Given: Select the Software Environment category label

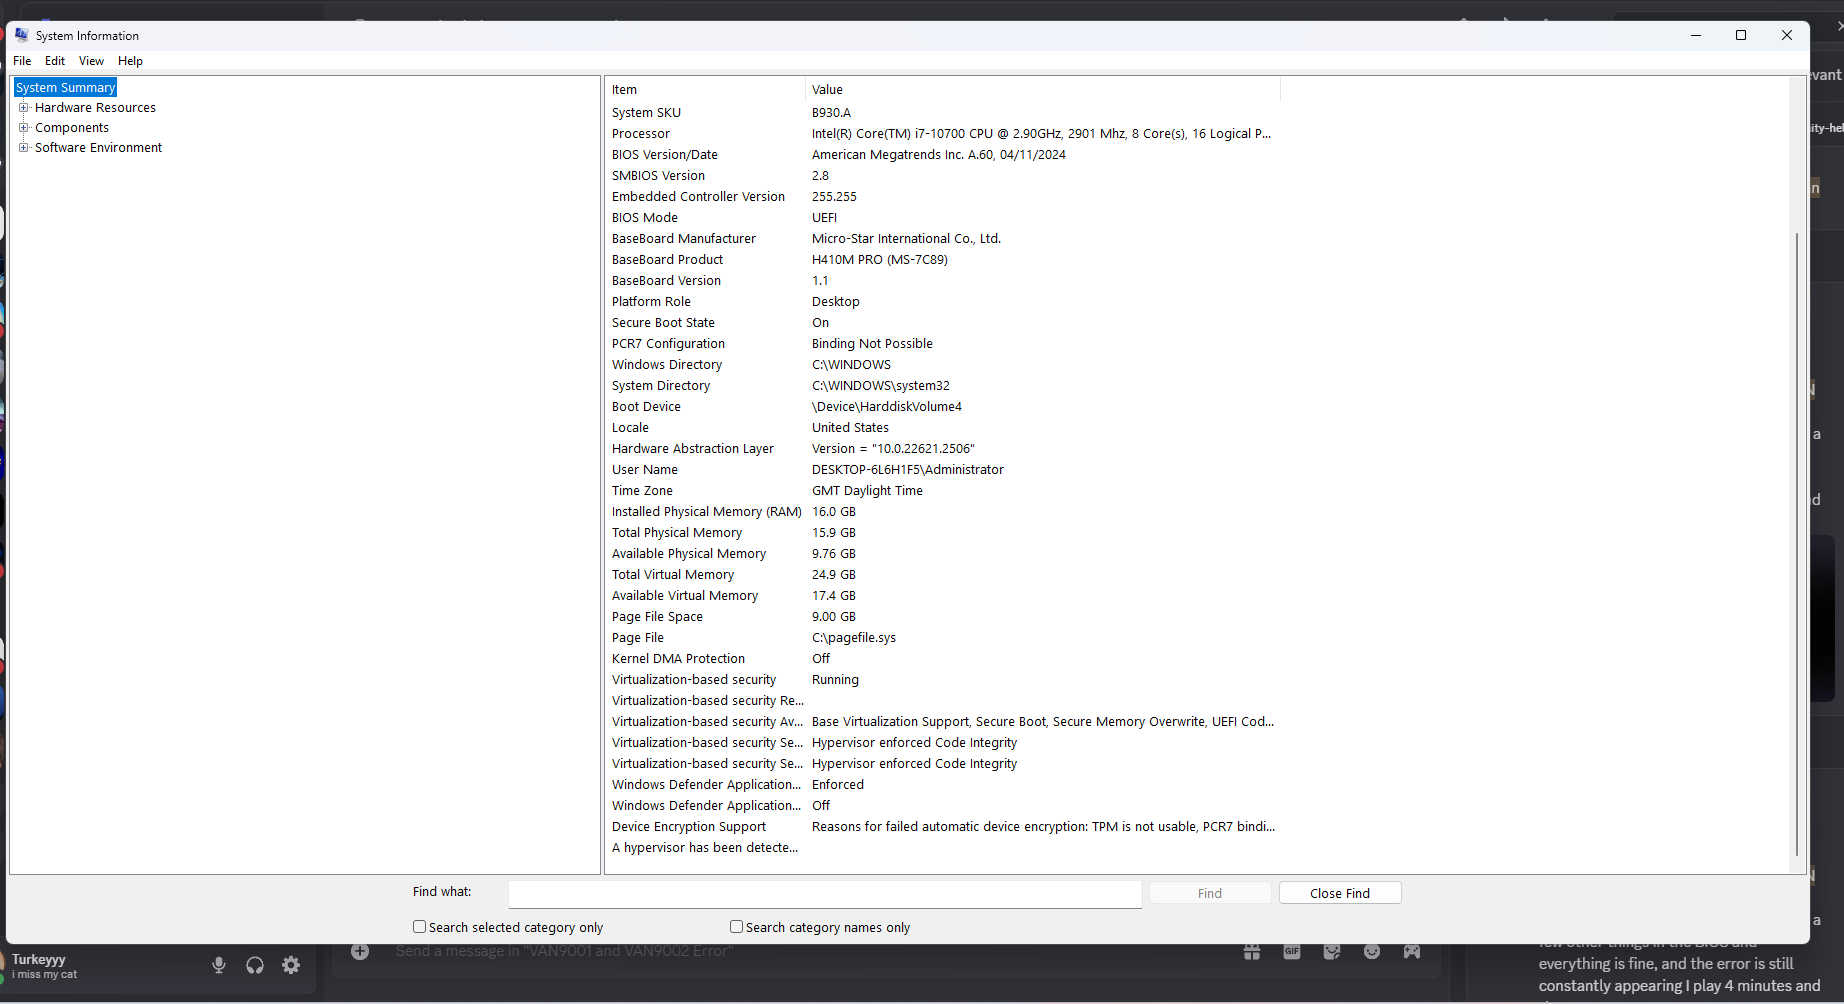Looking at the screenshot, I should 98,147.
